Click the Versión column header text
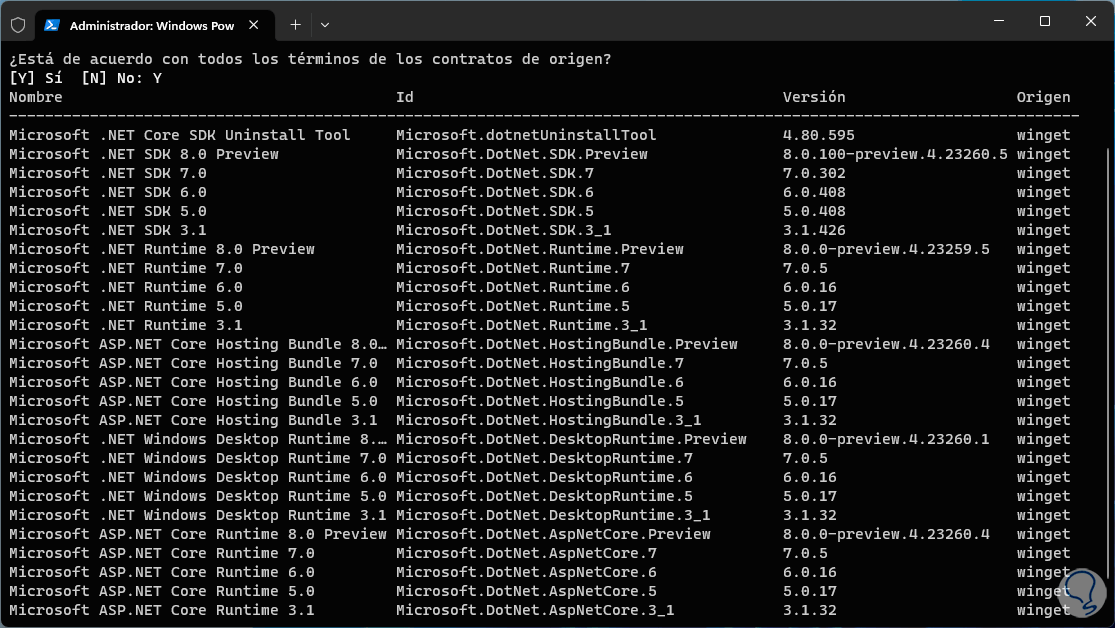Viewport: 1115px width, 628px height. (x=814, y=97)
